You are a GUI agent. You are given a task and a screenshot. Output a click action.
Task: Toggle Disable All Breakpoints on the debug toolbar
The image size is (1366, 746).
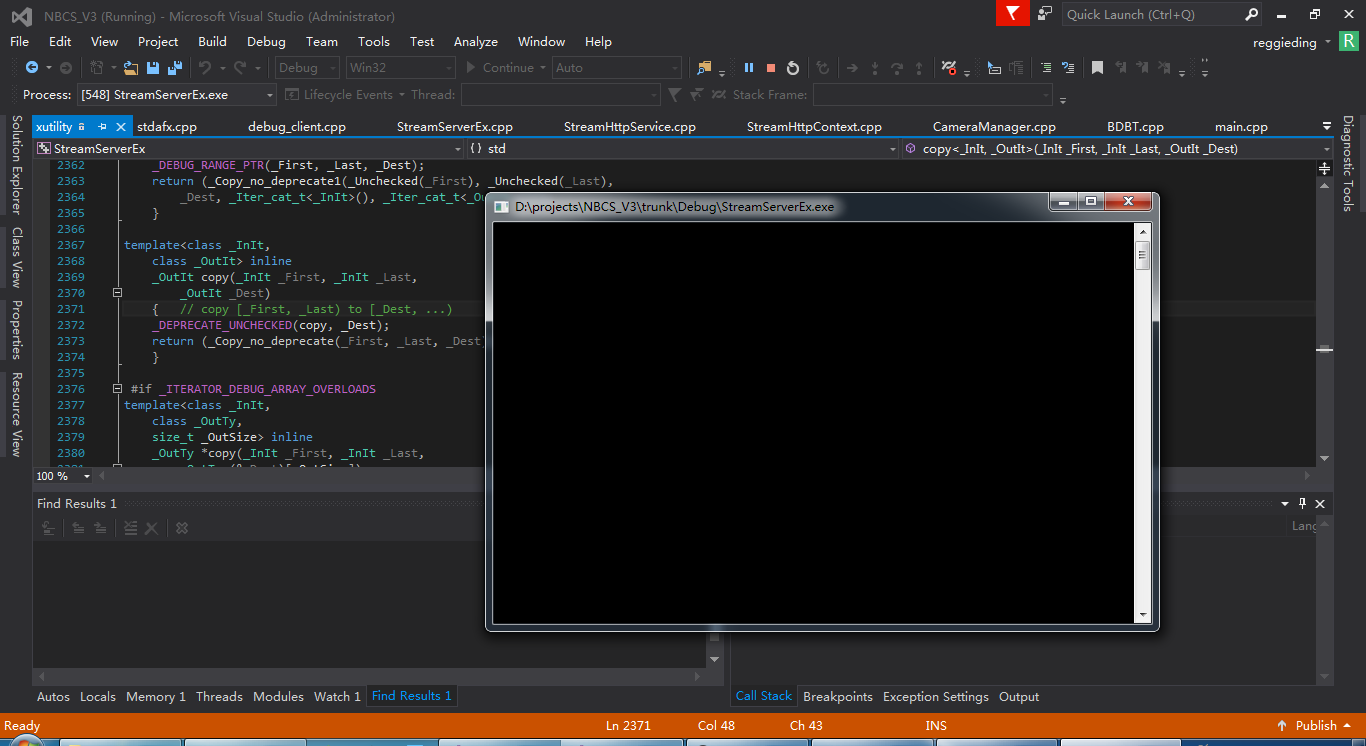click(949, 68)
